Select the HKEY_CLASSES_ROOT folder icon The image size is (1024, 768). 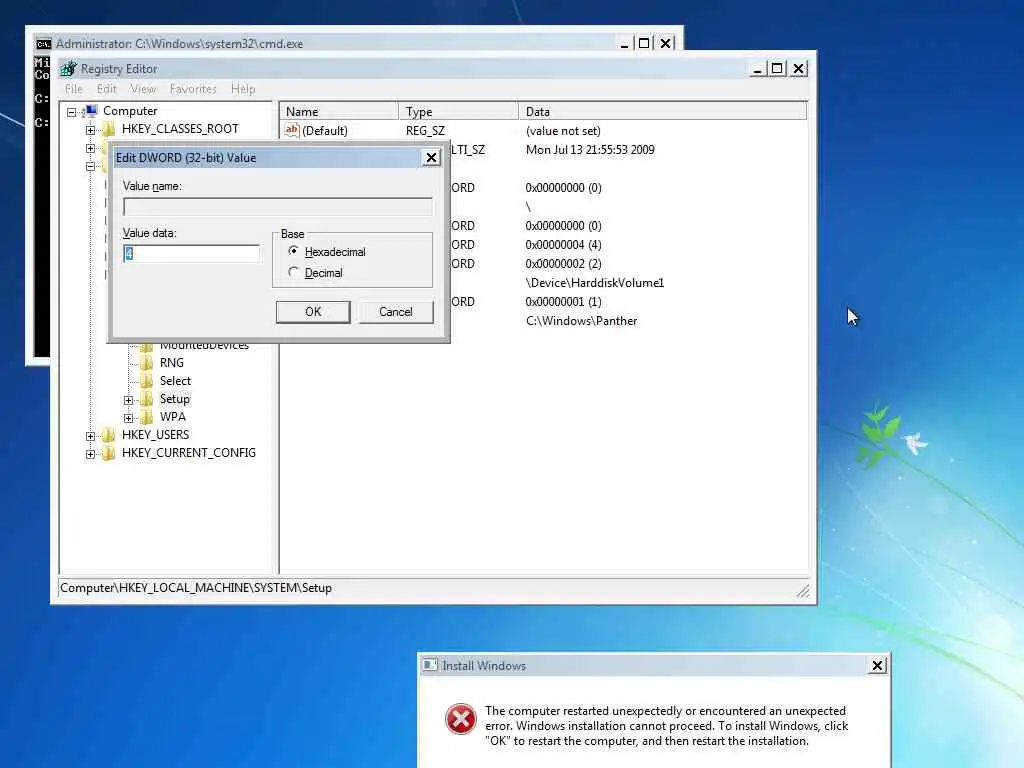(x=108, y=129)
